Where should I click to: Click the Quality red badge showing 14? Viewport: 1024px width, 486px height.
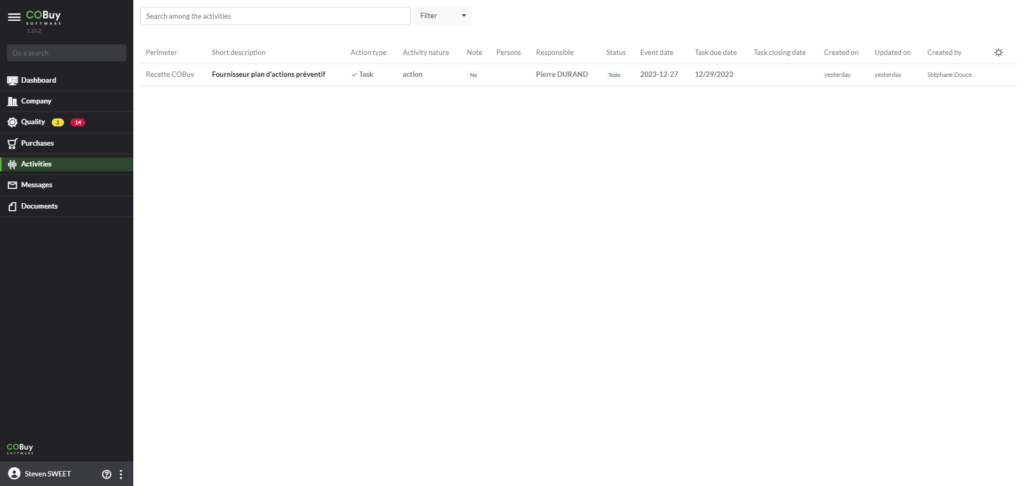coord(77,122)
